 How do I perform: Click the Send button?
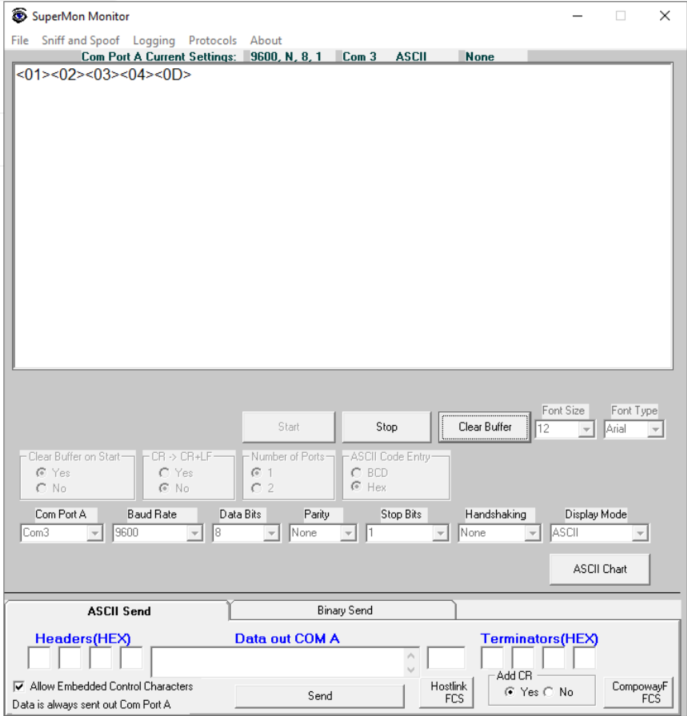(x=320, y=695)
